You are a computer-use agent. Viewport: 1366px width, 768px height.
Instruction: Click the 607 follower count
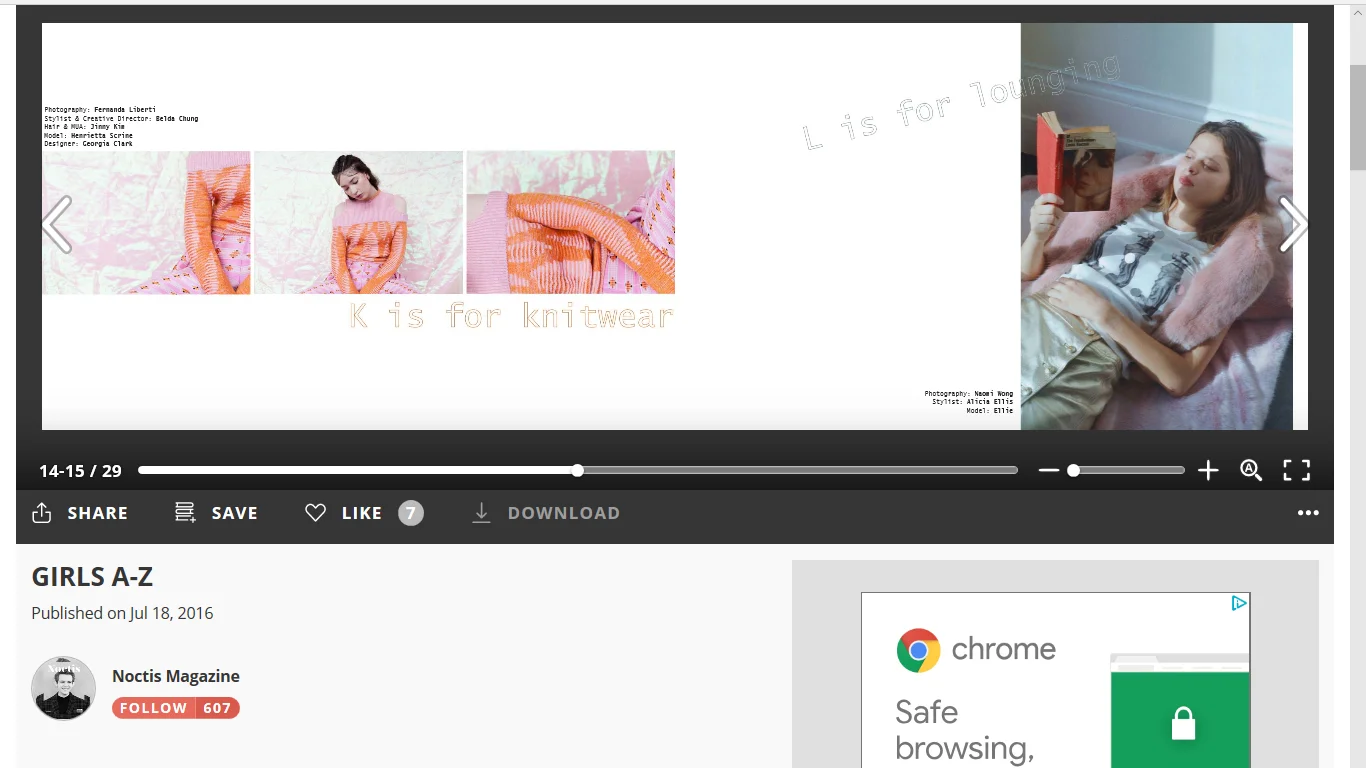click(217, 708)
